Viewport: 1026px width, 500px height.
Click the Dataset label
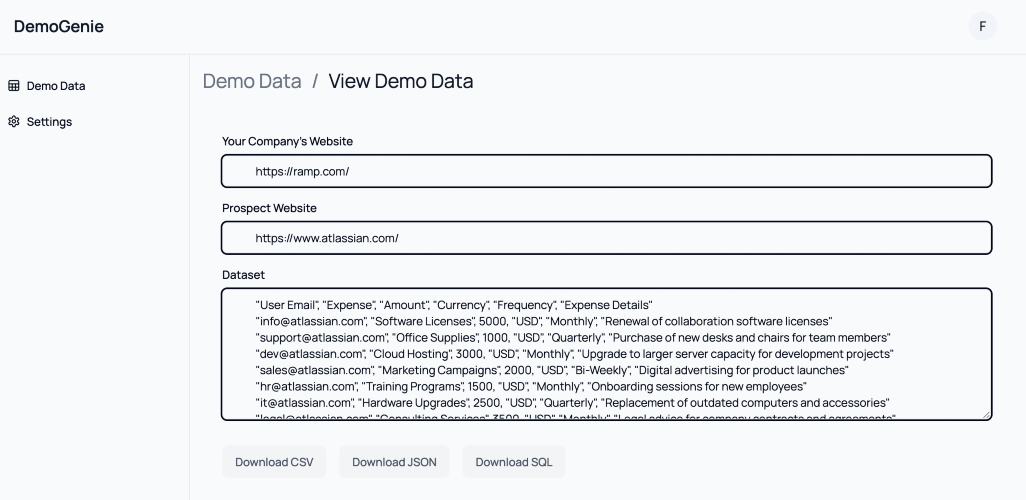[243, 275]
